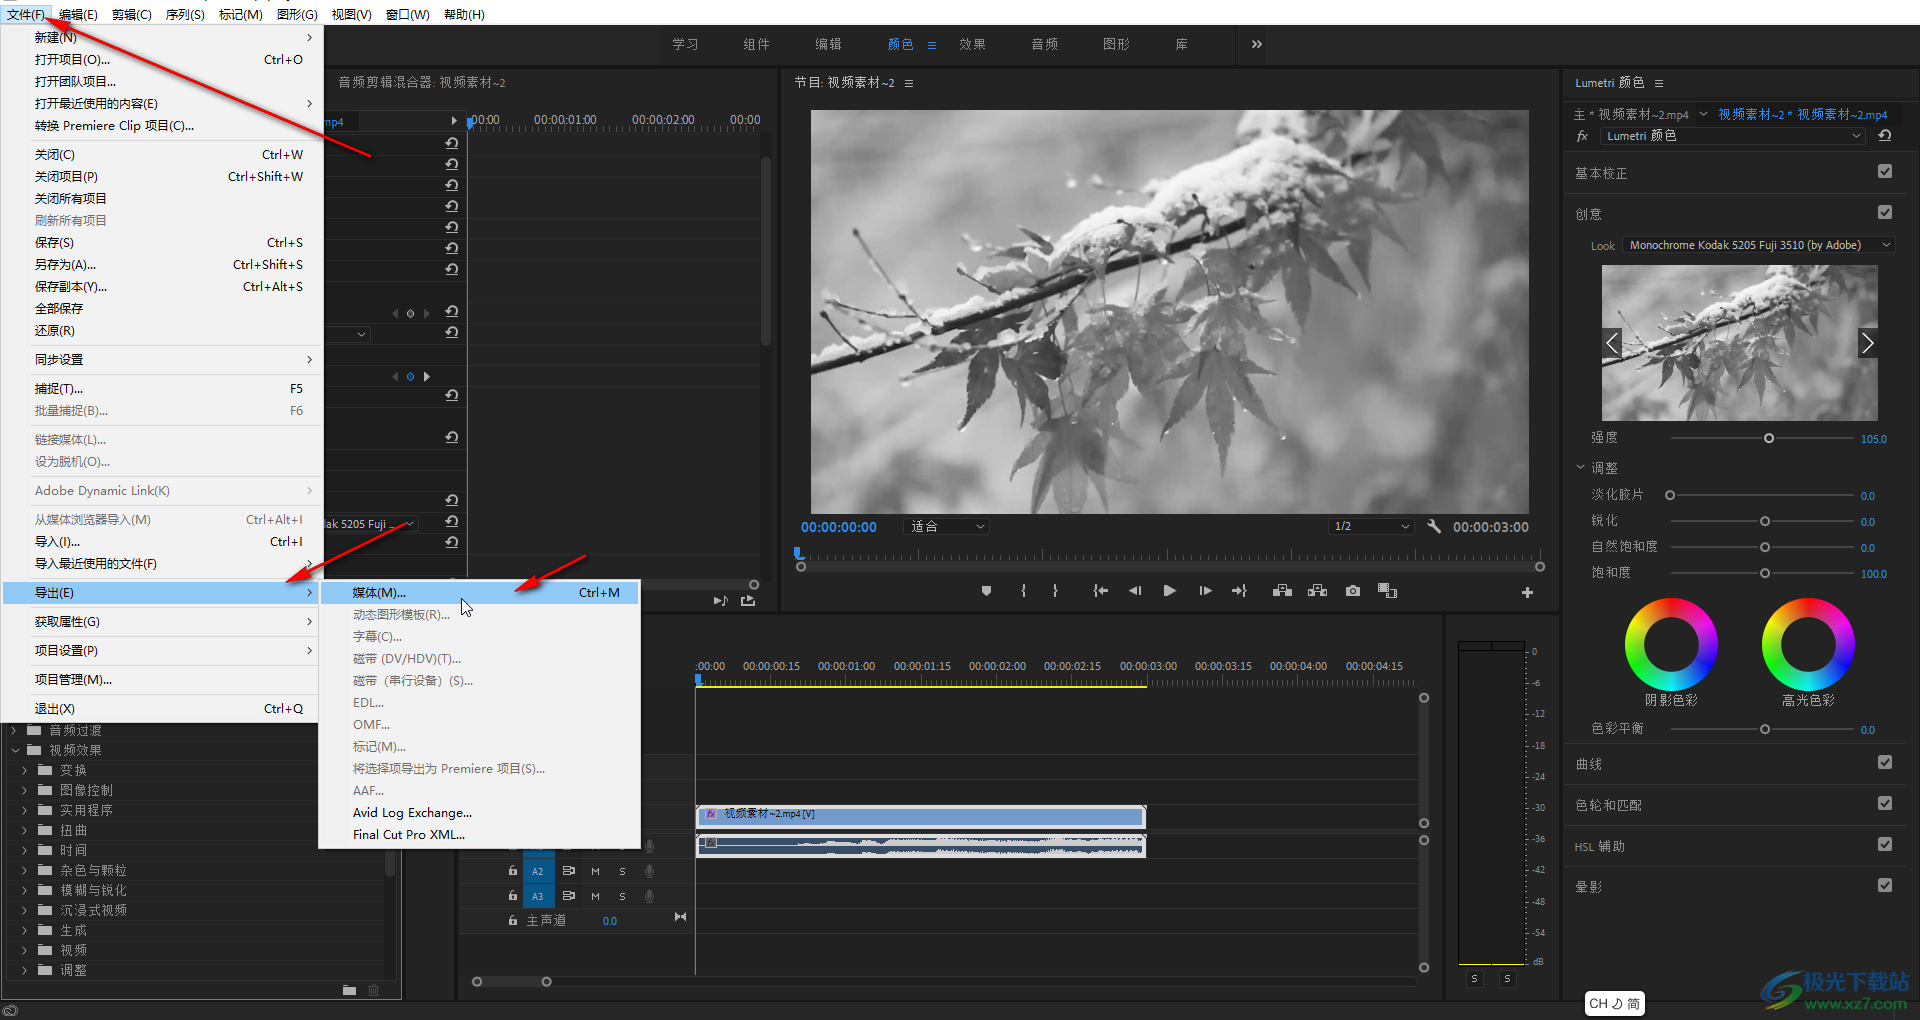Click Mark In brace icon
The image size is (1920, 1020).
coord(1023,591)
